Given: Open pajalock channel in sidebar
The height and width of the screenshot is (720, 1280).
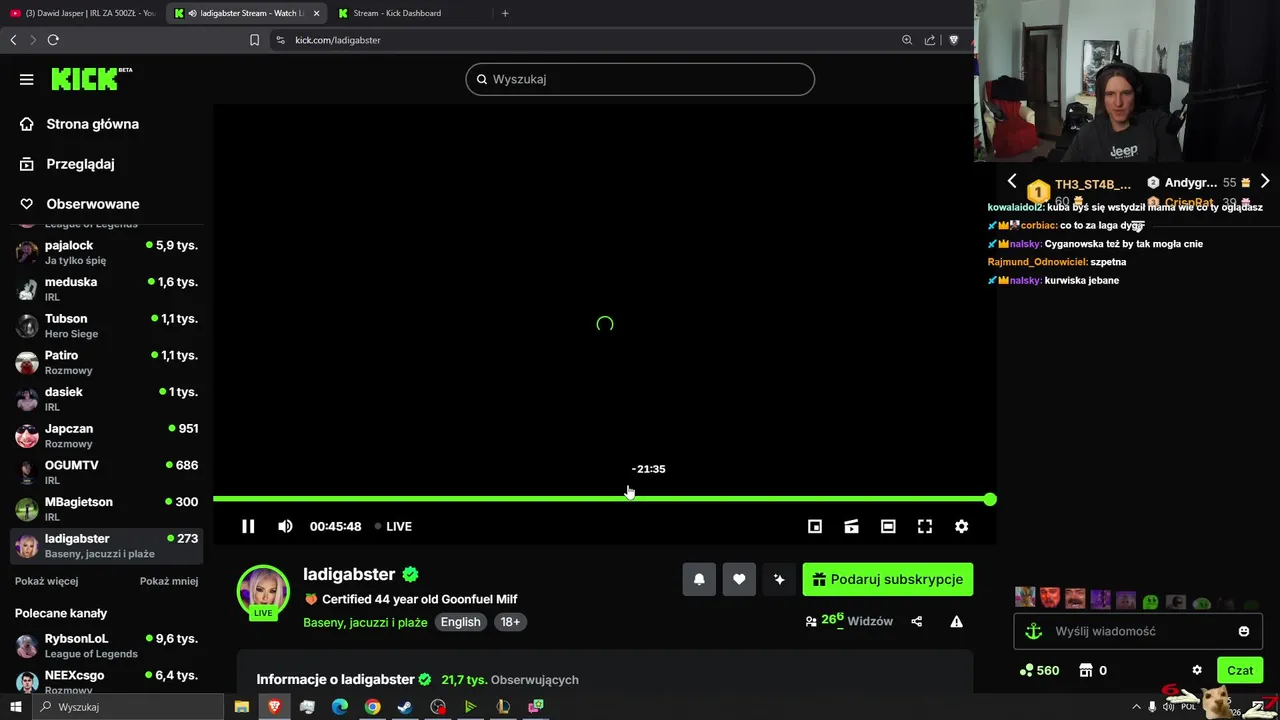Looking at the screenshot, I should (x=106, y=252).
